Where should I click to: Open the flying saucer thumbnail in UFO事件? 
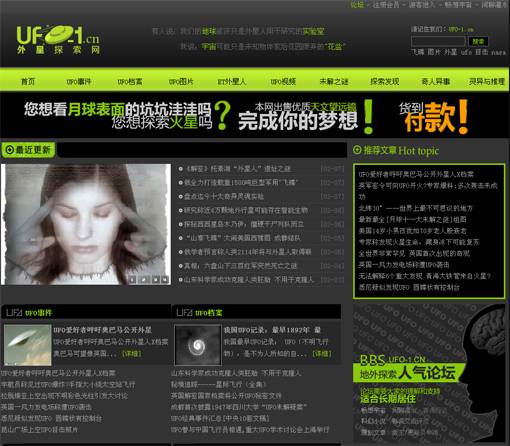[28, 345]
